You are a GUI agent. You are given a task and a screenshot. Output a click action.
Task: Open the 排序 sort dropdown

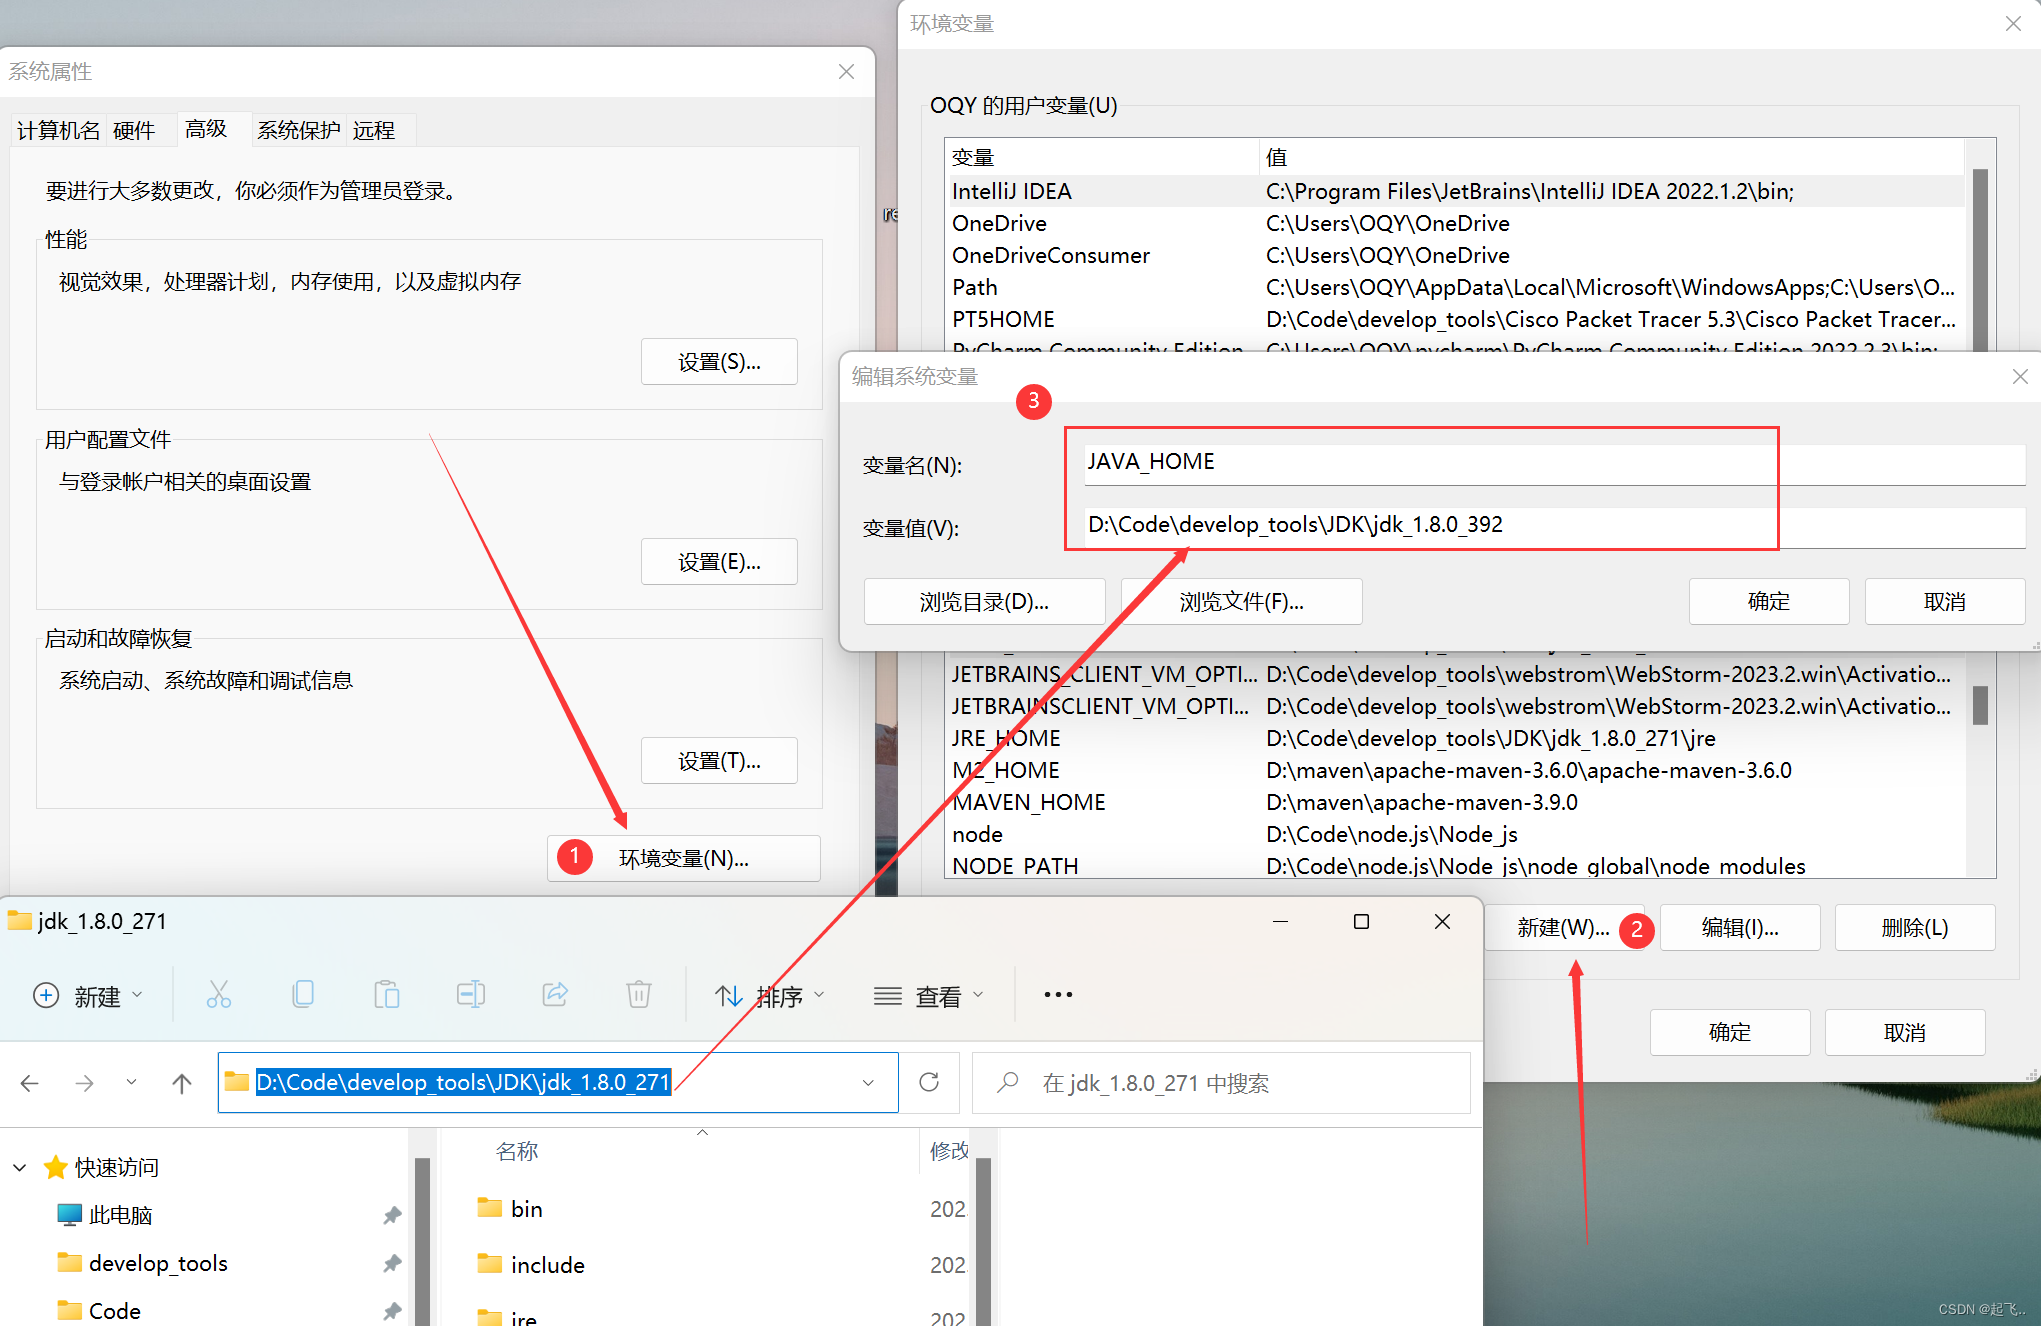pyautogui.click(x=770, y=996)
